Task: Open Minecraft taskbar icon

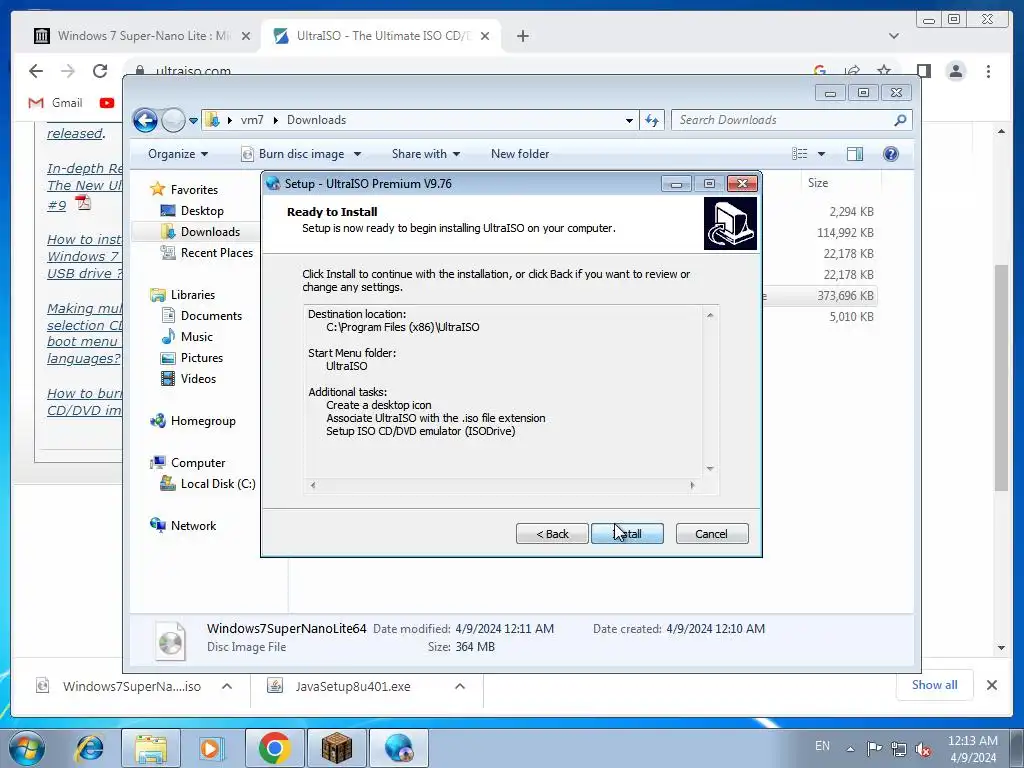Action: [x=336, y=748]
